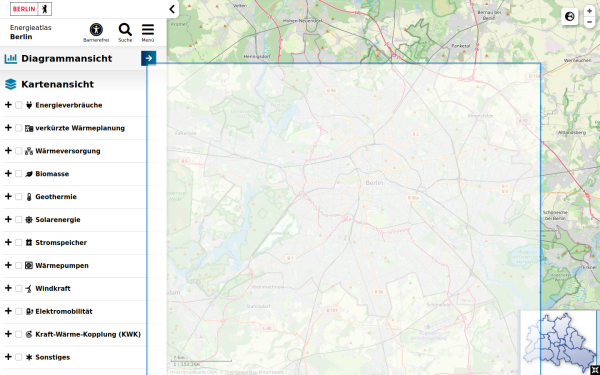The width and height of the screenshot is (600, 375).
Task: Expand the Elektromobilität category
Action: [x=8, y=311]
